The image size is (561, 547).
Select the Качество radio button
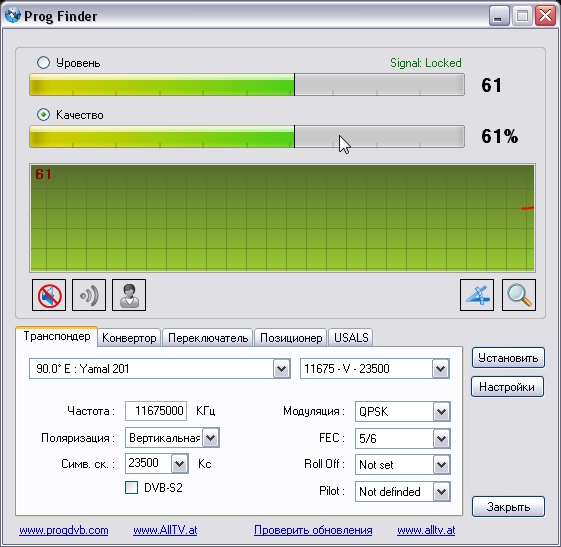point(43,114)
